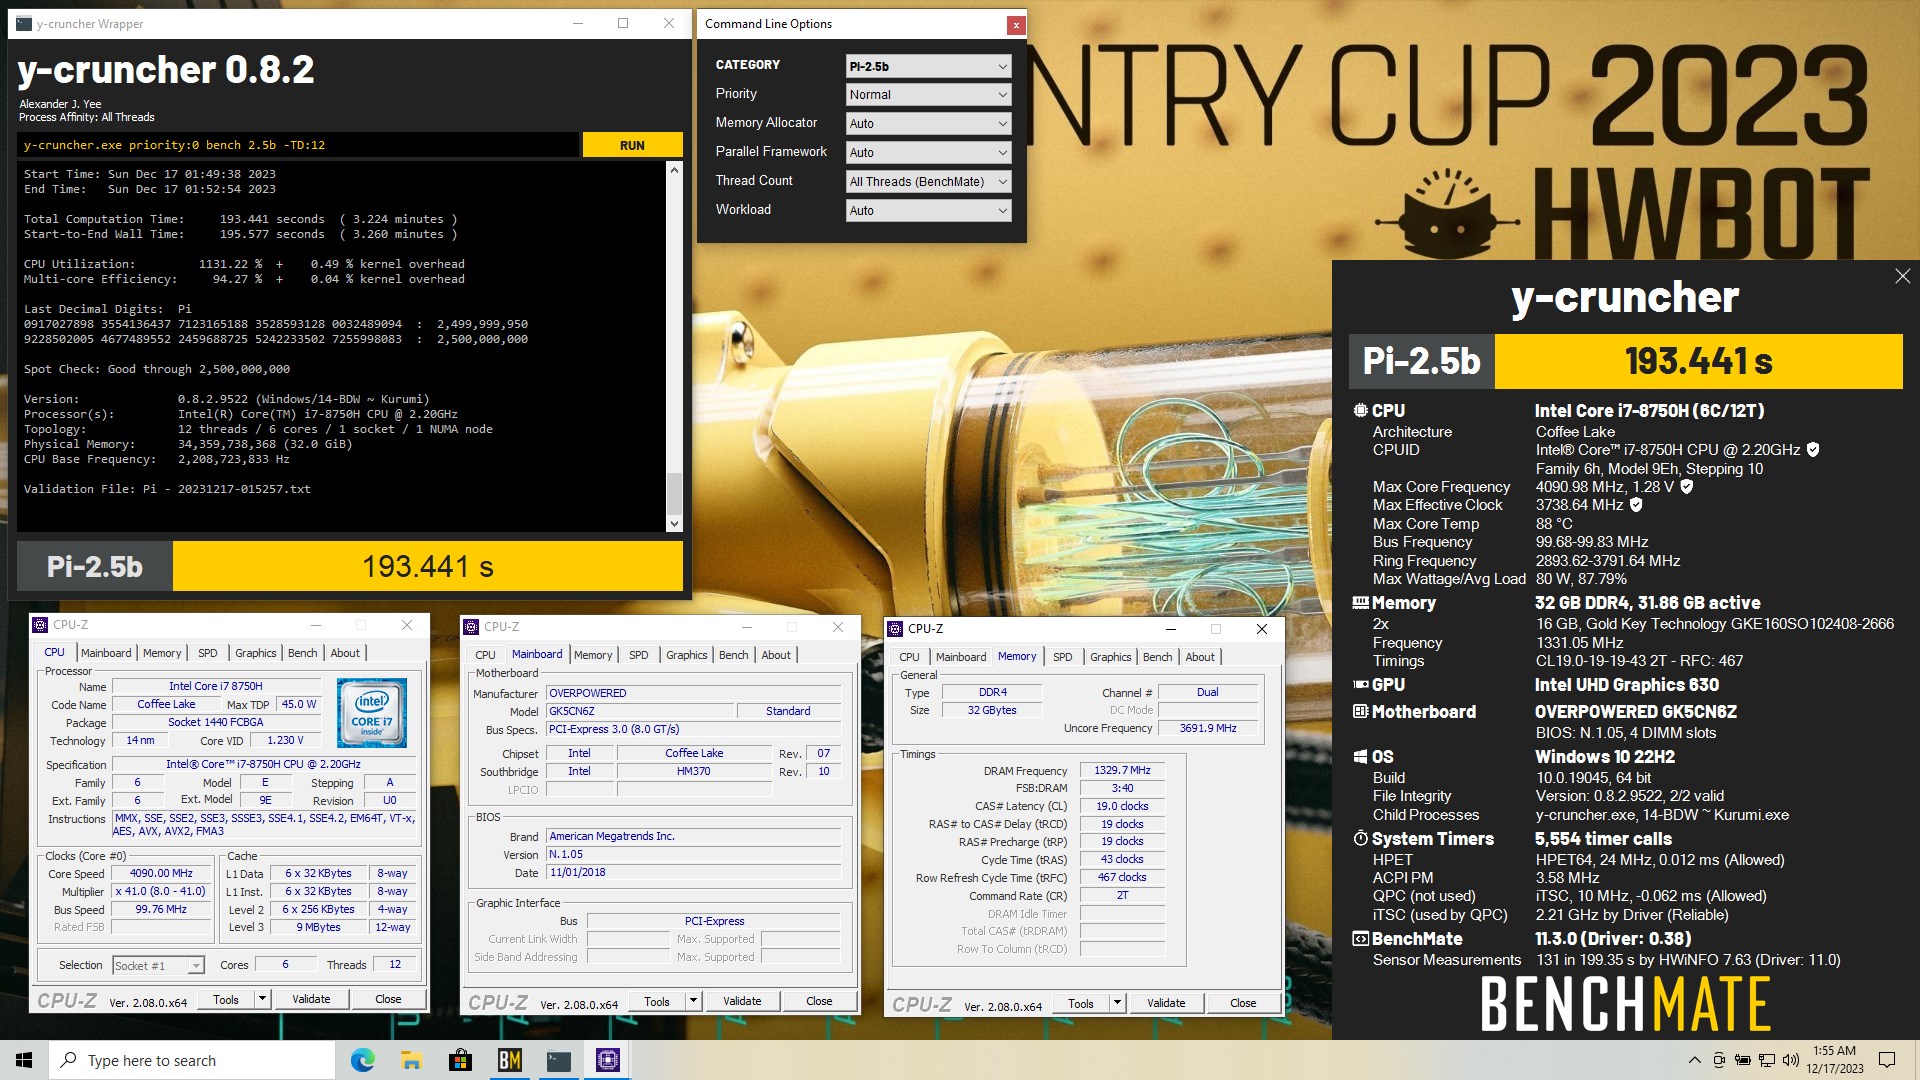Click Tools button in right CPU-Z window
The width and height of the screenshot is (1920, 1080).
(x=1081, y=1003)
